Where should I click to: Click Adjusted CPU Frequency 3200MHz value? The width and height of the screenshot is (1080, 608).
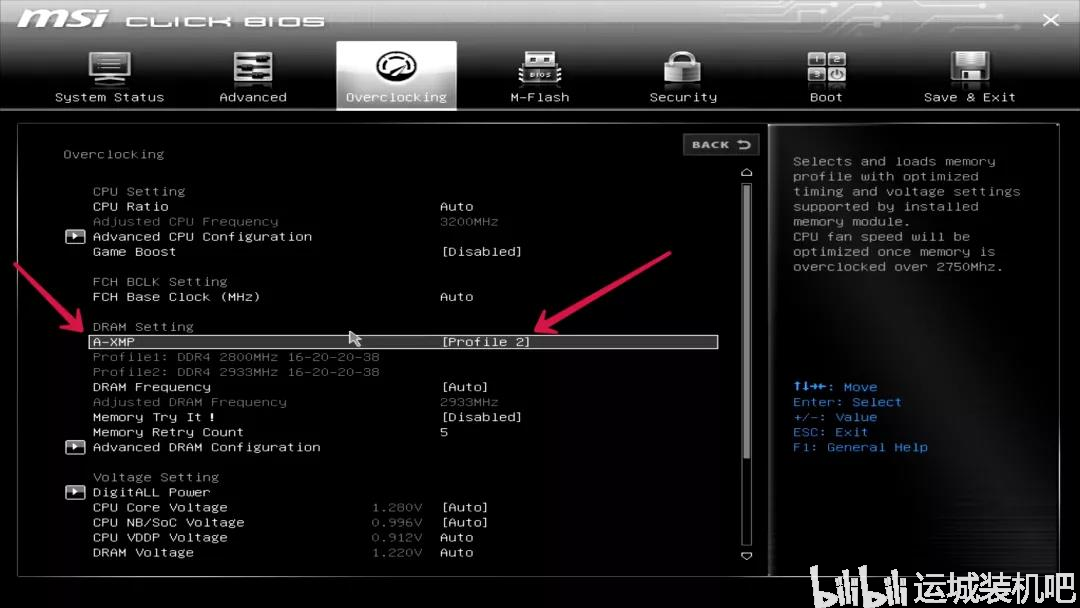(x=469, y=222)
